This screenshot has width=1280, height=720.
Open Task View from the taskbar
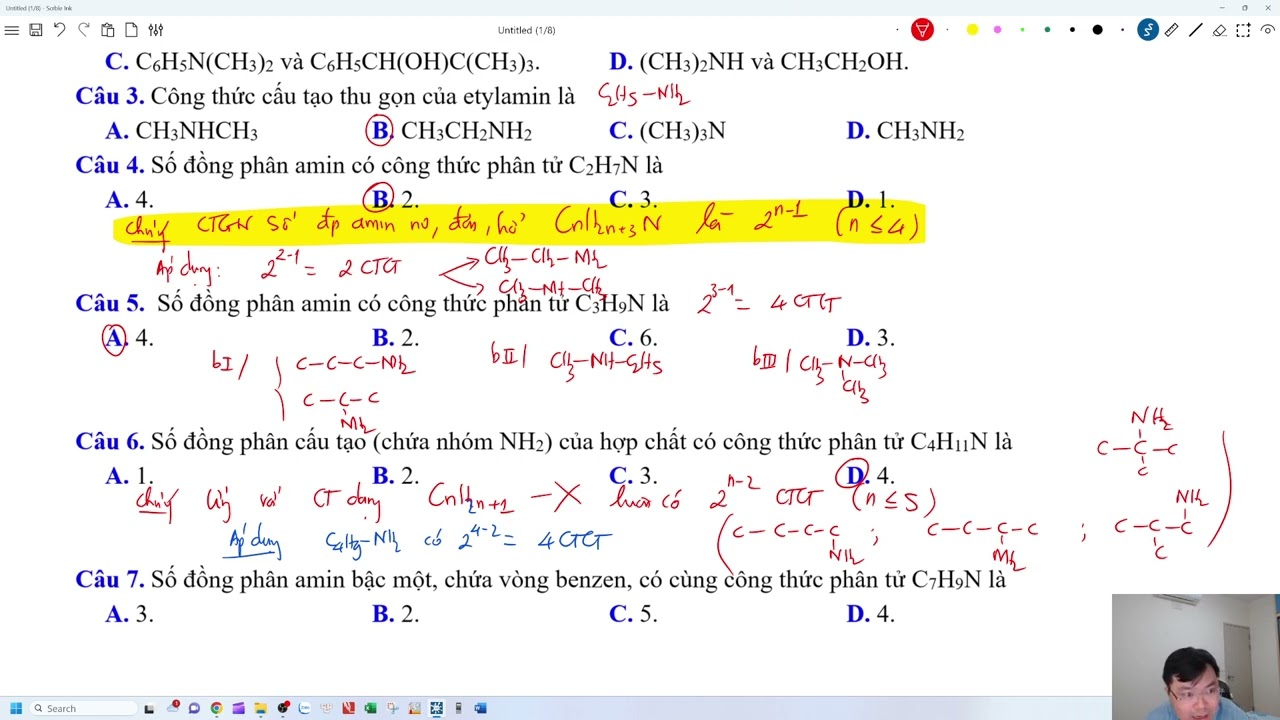click(149, 708)
